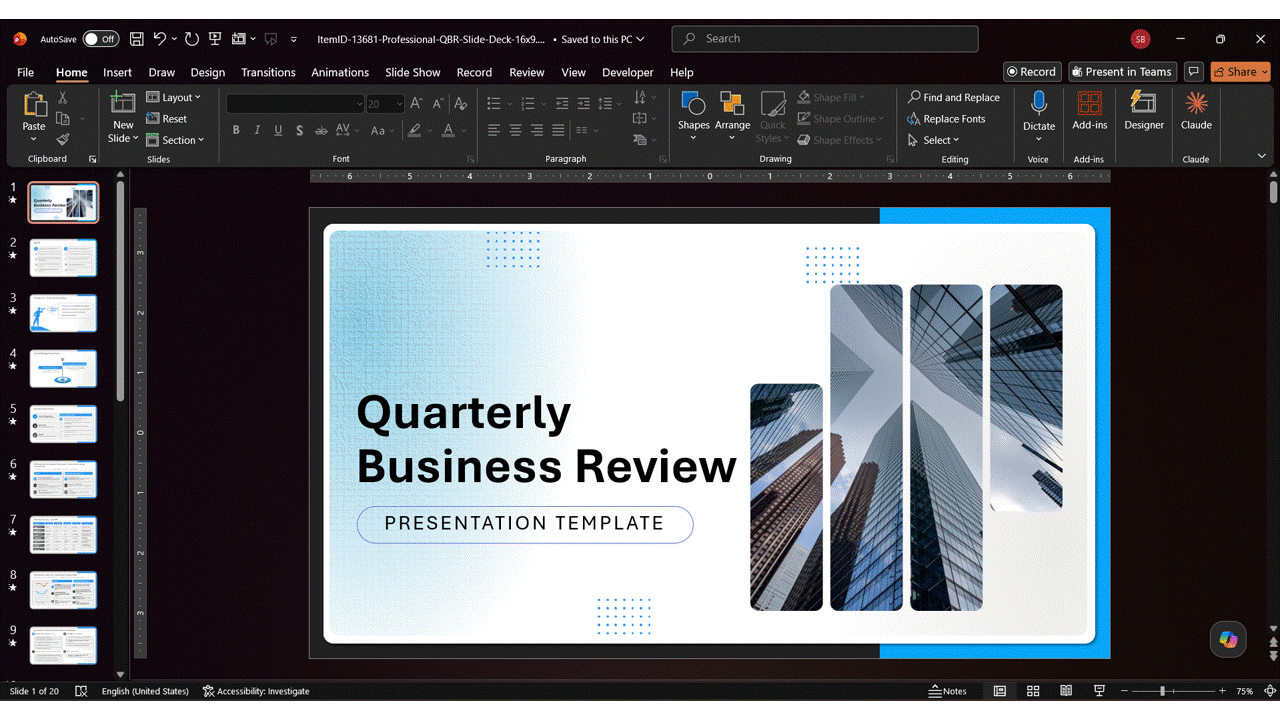
Task: Click the Format Painter brush icon
Action: coord(62,140)
